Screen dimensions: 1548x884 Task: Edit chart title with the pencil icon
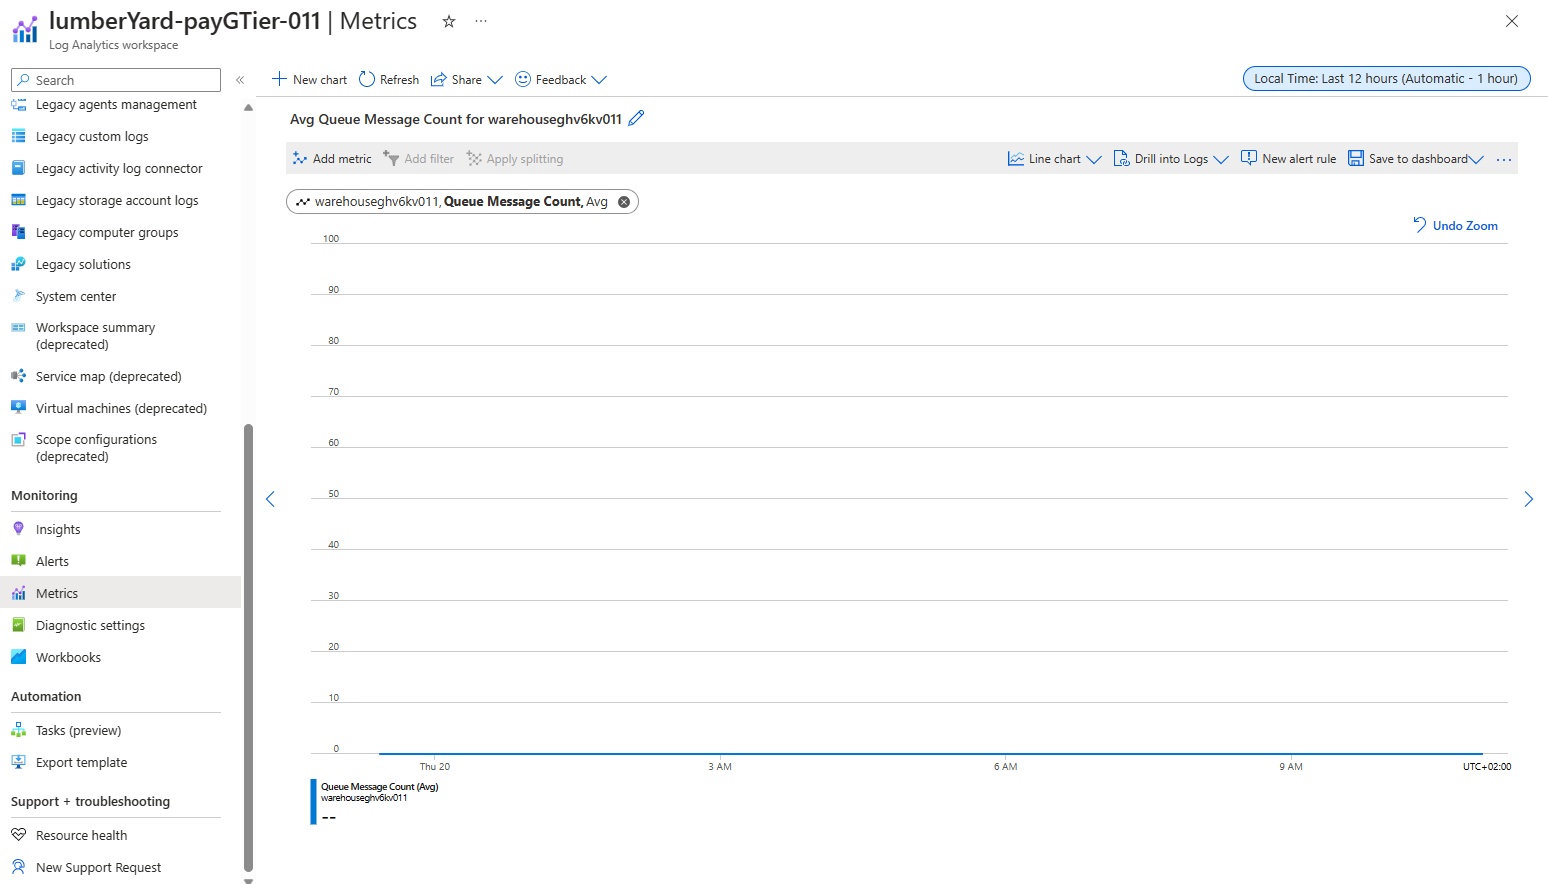(636, 118)
